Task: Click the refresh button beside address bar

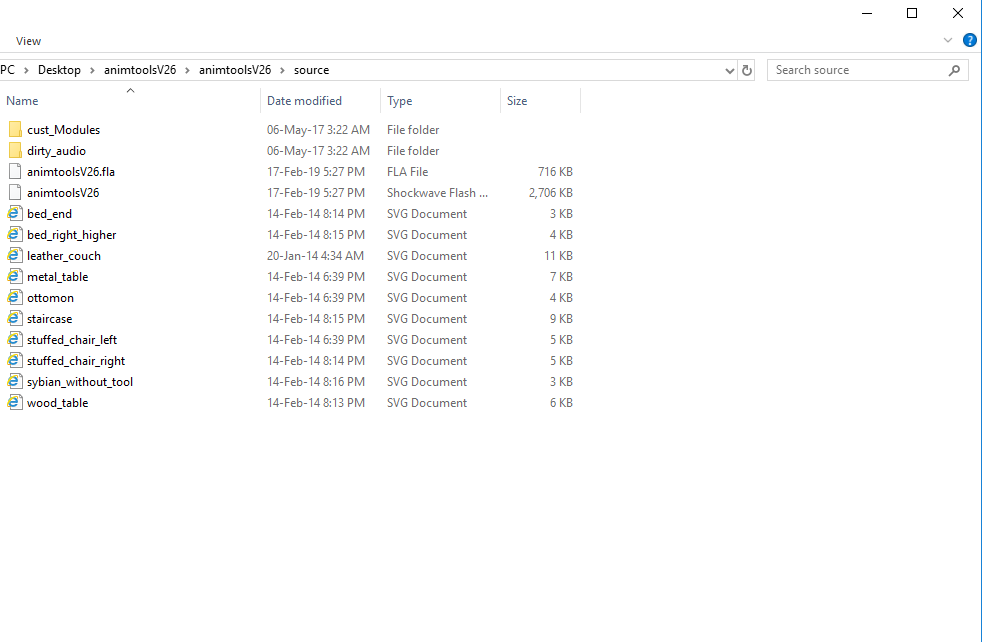Action: 747,70
